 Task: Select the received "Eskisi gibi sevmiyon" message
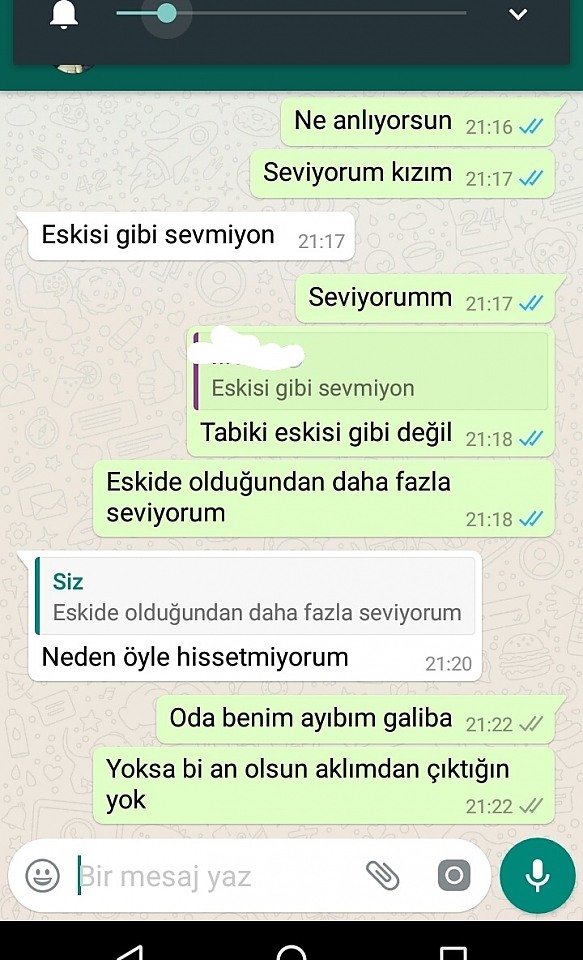point(191,236)
